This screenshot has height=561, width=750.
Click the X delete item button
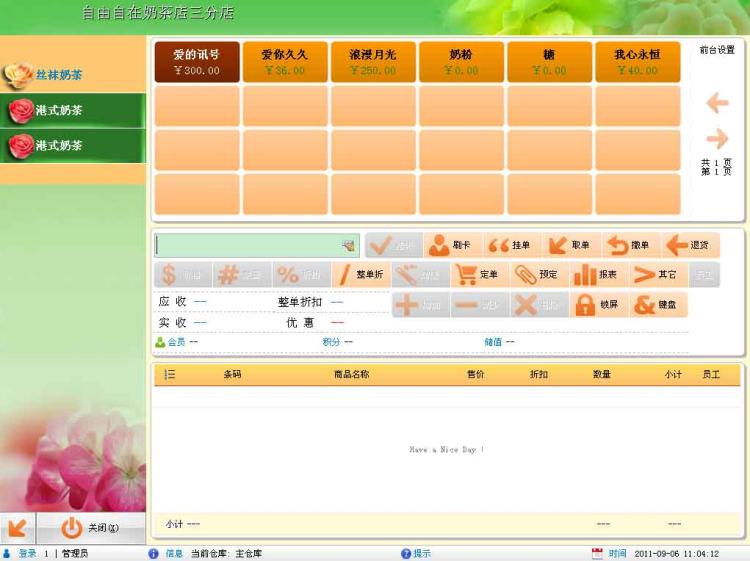pyautogui.click(x=539, y=305)
